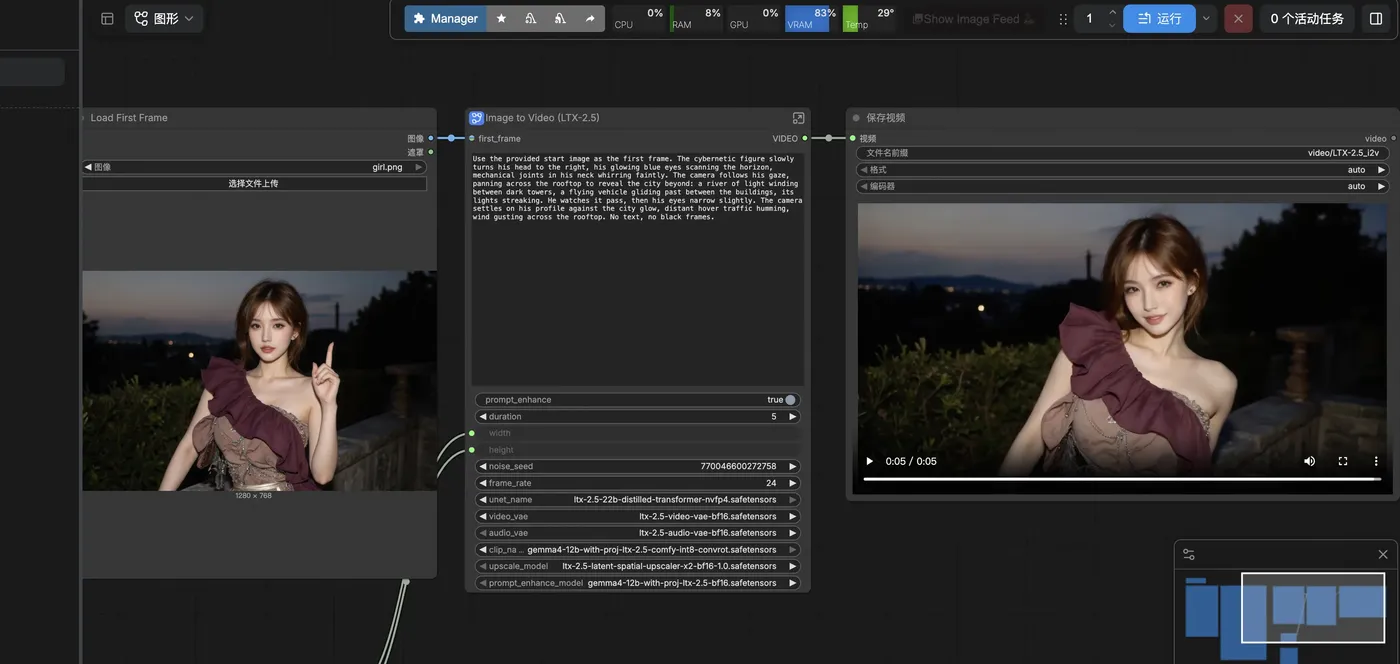Toggle the prompt_enhance switch
The width and height of the screenshot is (1400, 664).
[790, 400]
